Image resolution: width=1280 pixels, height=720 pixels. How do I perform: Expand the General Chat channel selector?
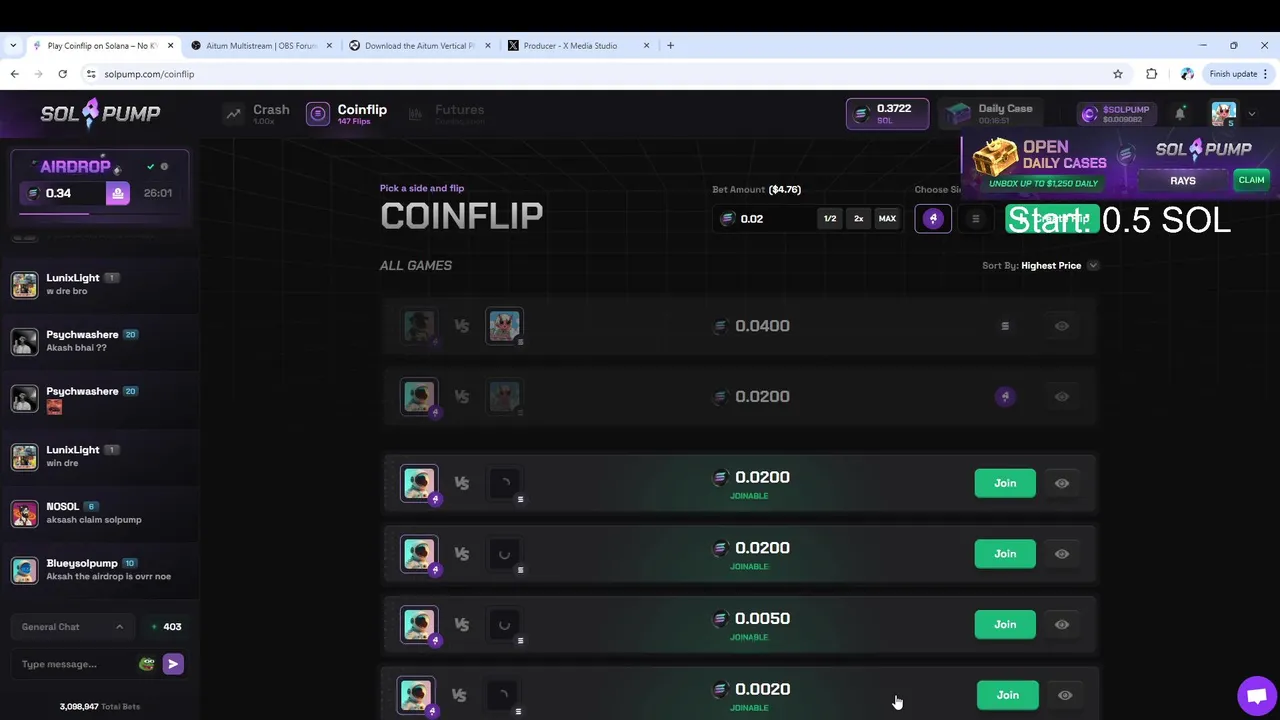click(x=72, y=627)
